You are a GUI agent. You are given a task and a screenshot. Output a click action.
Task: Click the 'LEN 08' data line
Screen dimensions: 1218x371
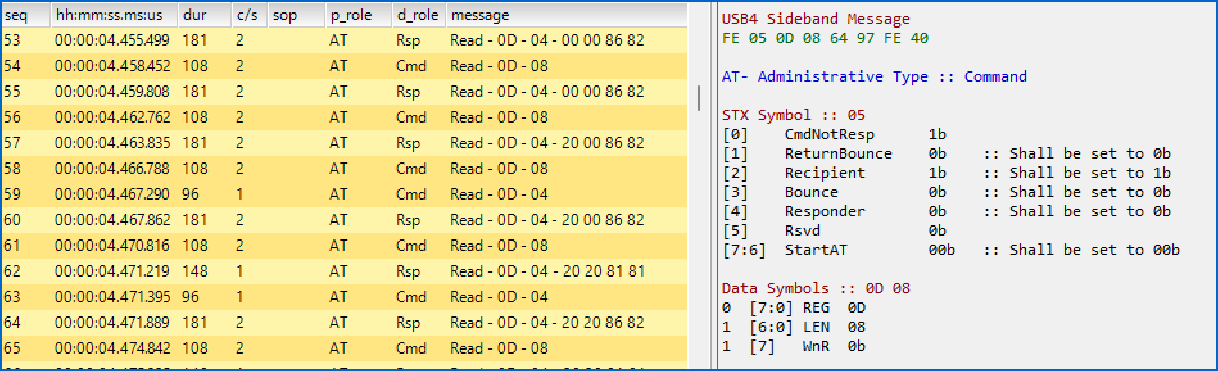pyautogui.click(x=793, y=327)
